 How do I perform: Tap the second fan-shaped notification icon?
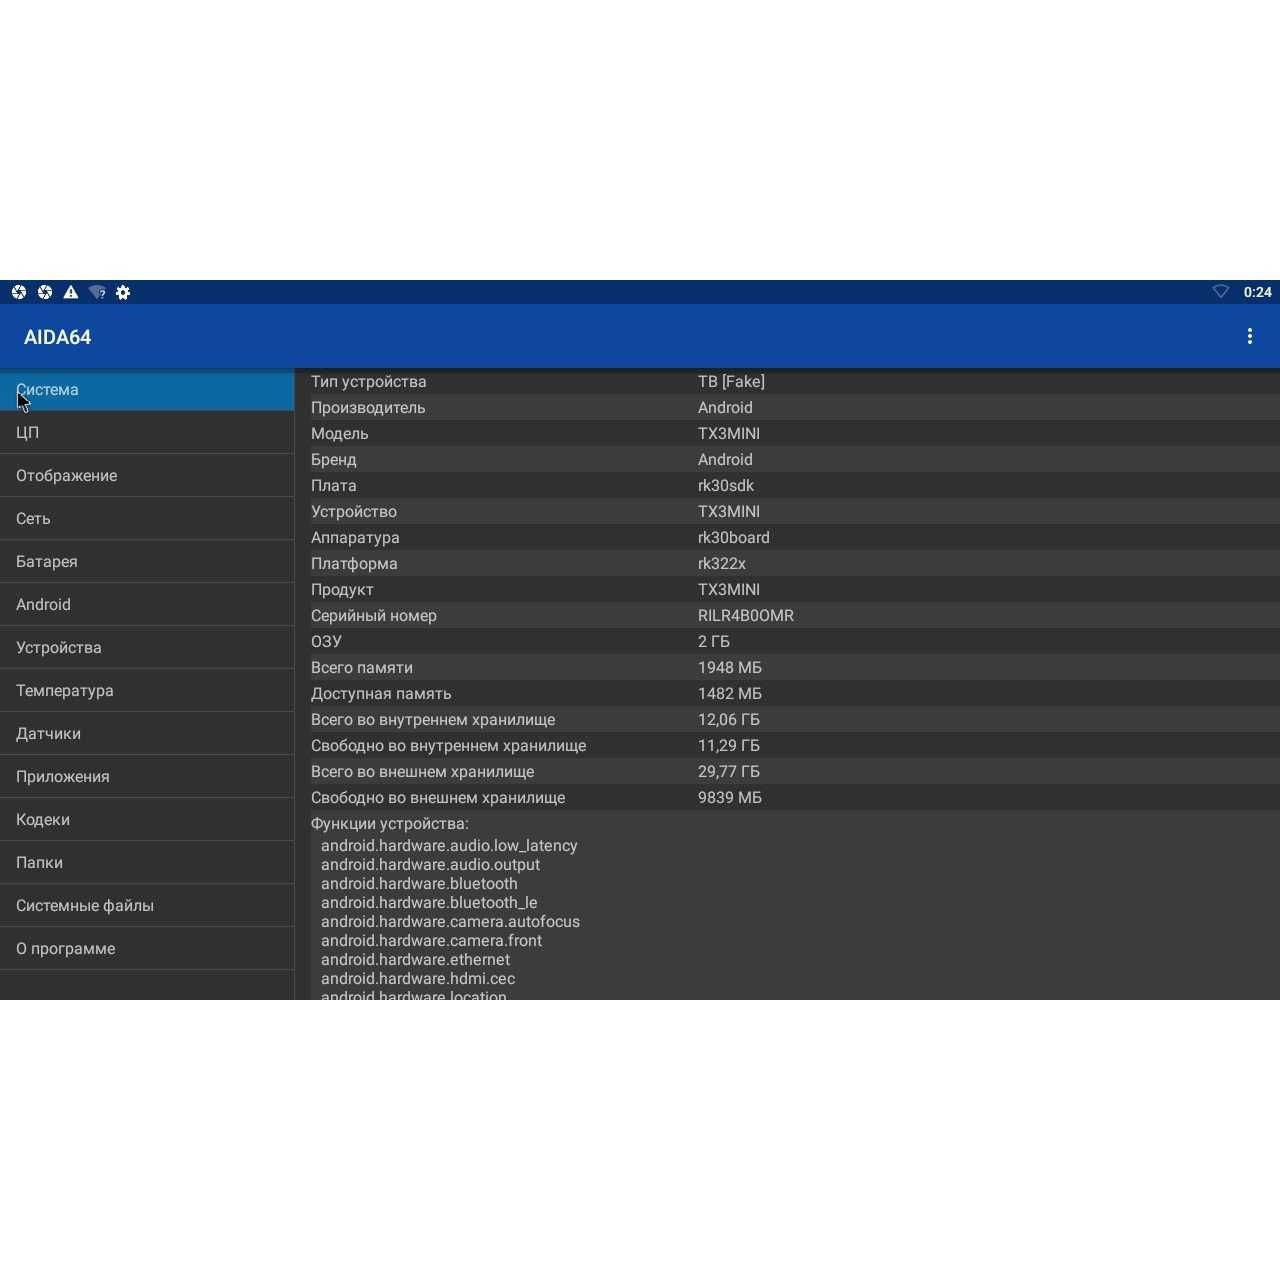(45, 292)
